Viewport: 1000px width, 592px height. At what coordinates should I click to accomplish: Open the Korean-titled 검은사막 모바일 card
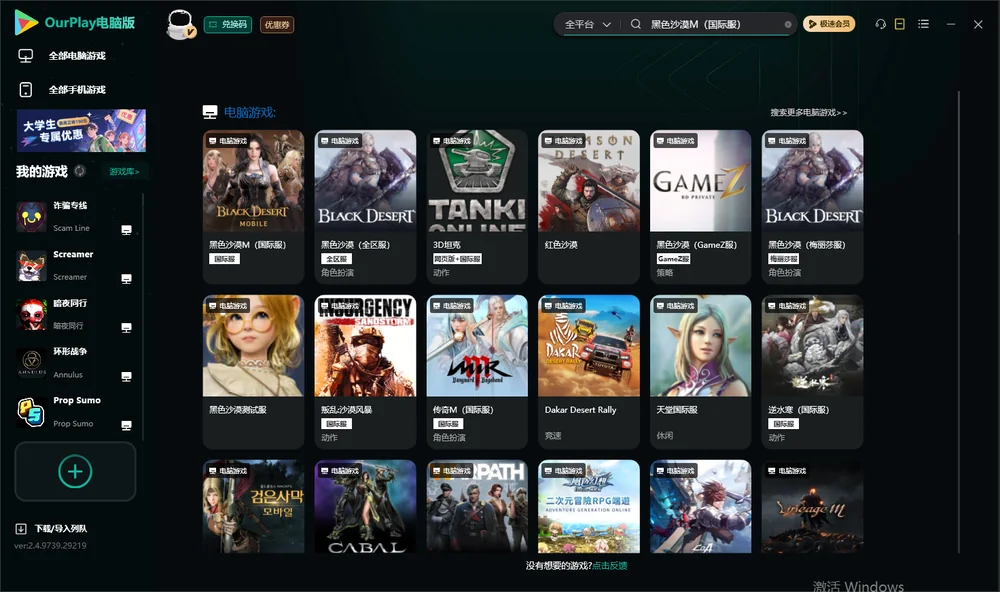253,507
